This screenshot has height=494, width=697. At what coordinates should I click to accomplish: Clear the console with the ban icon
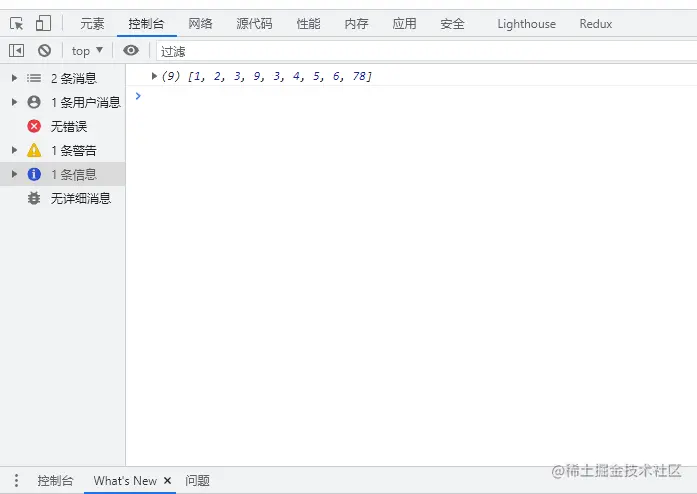(x=44, y=51)
